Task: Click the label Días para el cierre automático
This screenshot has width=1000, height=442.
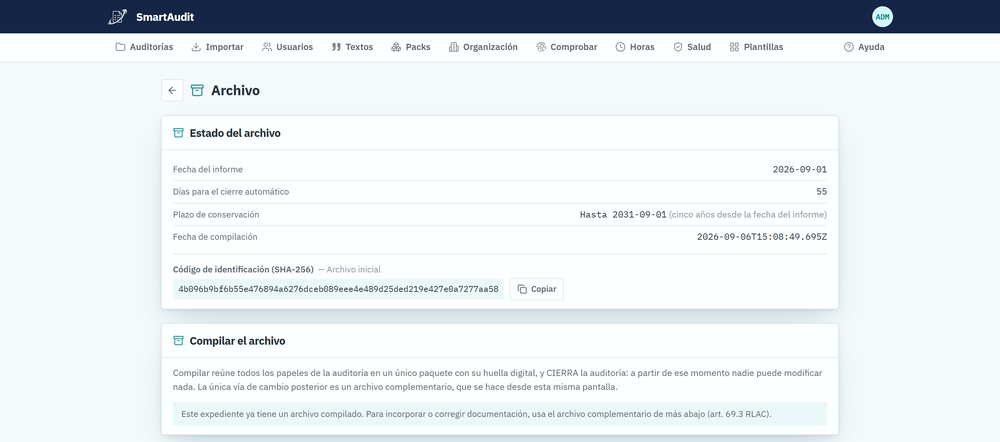Action: click(231, 192)
